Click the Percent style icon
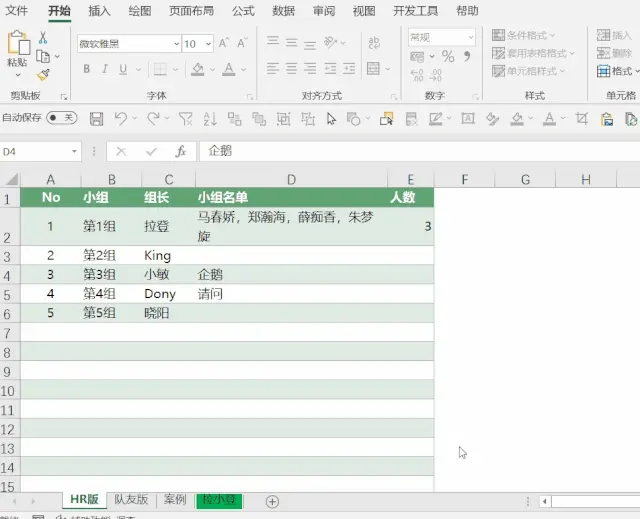 (x=448, y=56)
